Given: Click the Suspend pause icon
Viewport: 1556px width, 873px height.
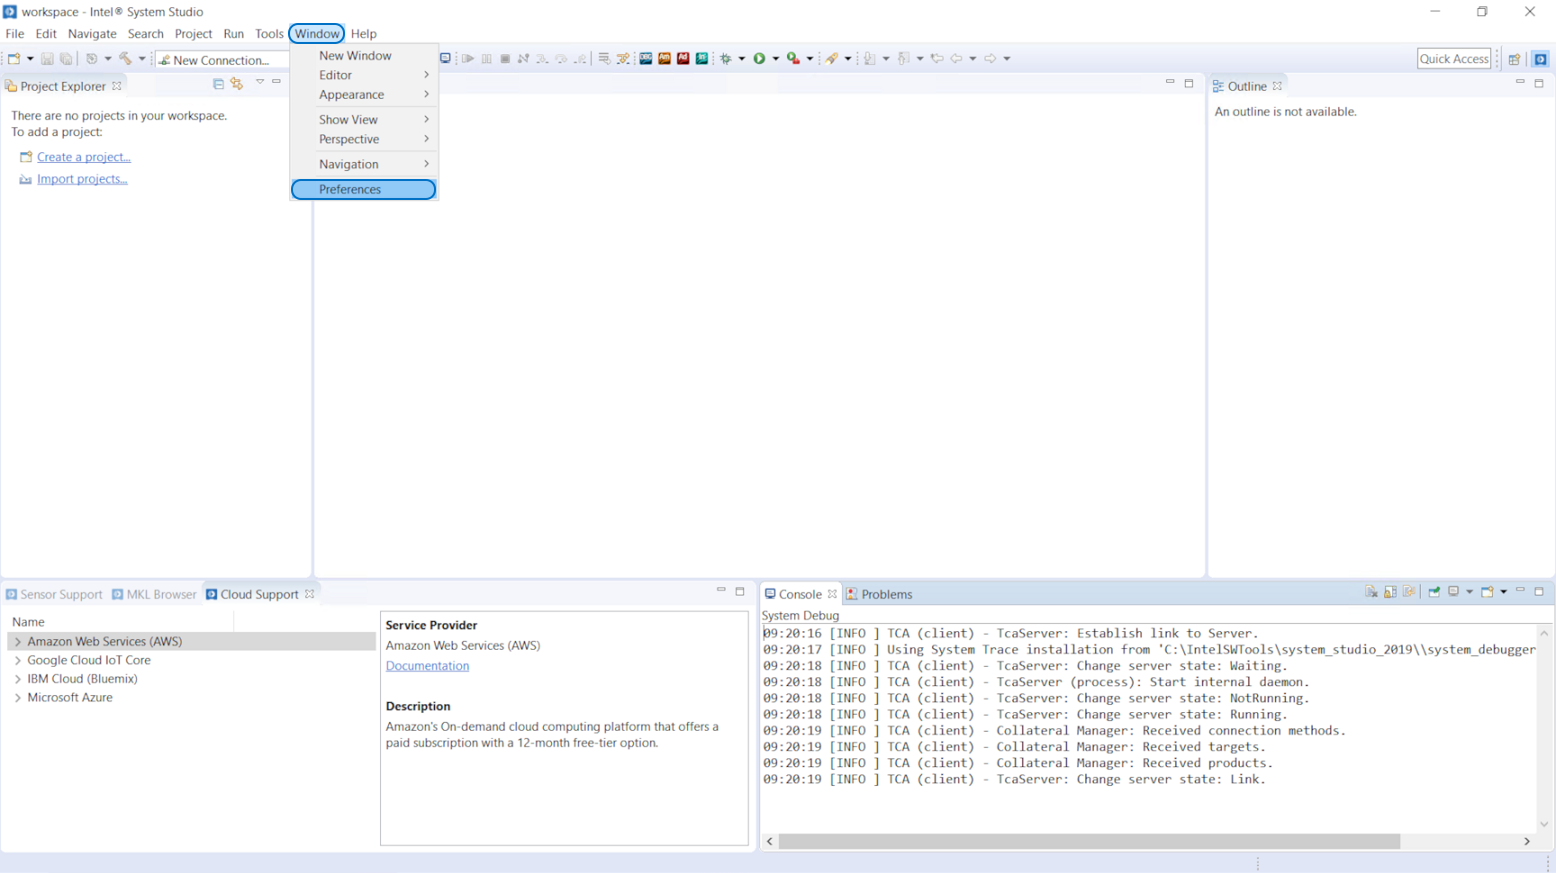Looking at the screenshot, I should tap(486, 59).
